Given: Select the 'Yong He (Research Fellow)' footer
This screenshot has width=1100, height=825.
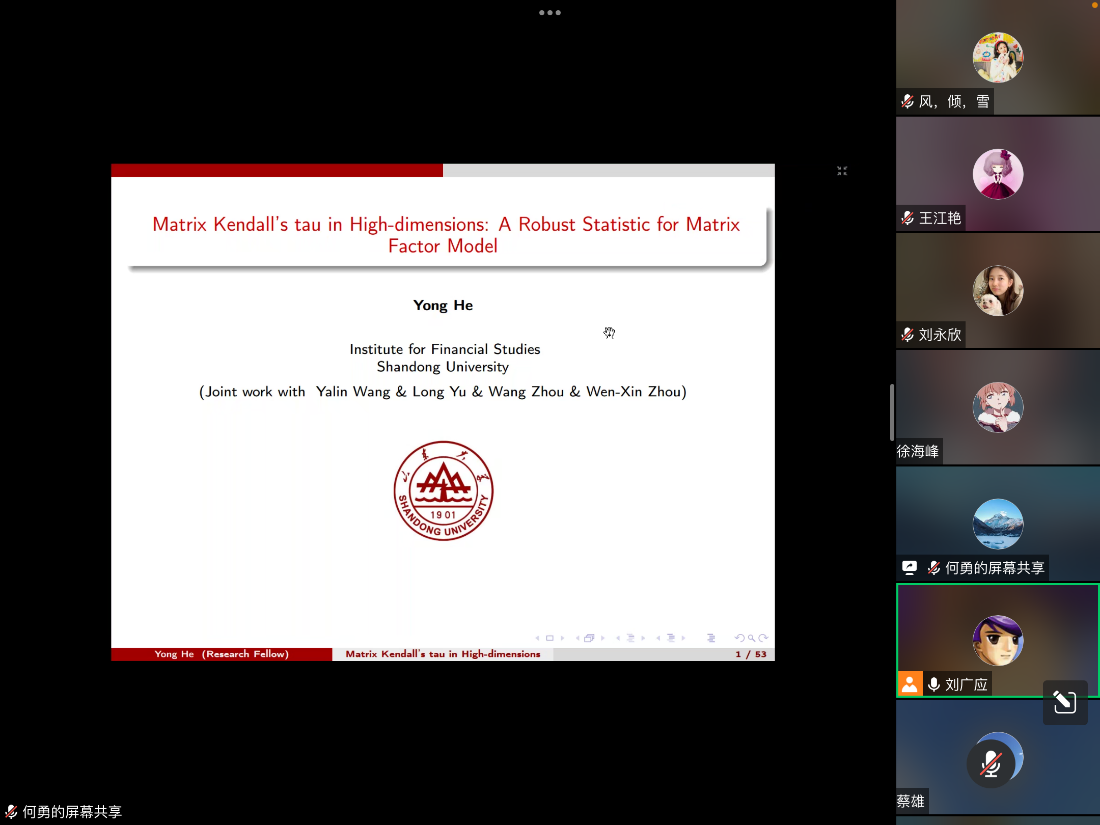Looking at the screenshot, I should pyautogui.click(x=221, y=654).
